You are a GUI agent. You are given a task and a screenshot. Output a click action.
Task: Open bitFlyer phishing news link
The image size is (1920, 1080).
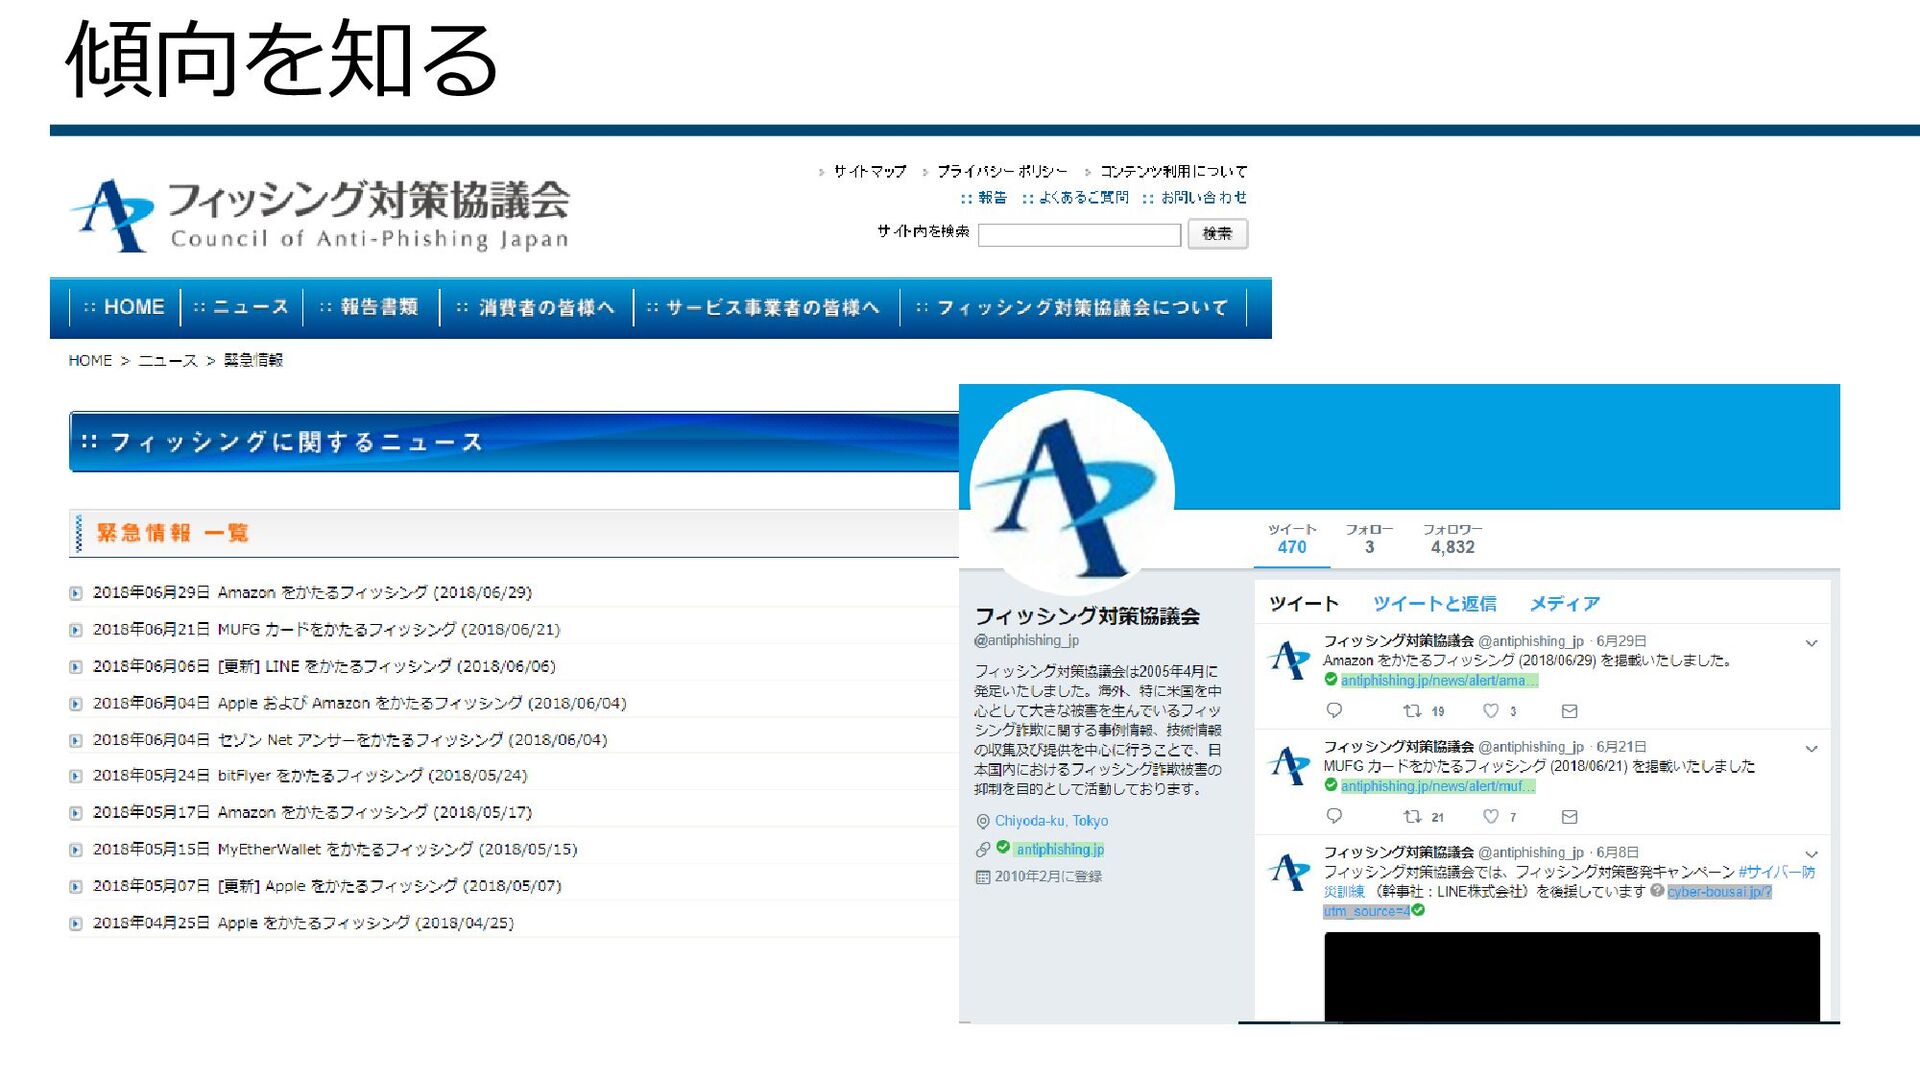pos(372,776)
